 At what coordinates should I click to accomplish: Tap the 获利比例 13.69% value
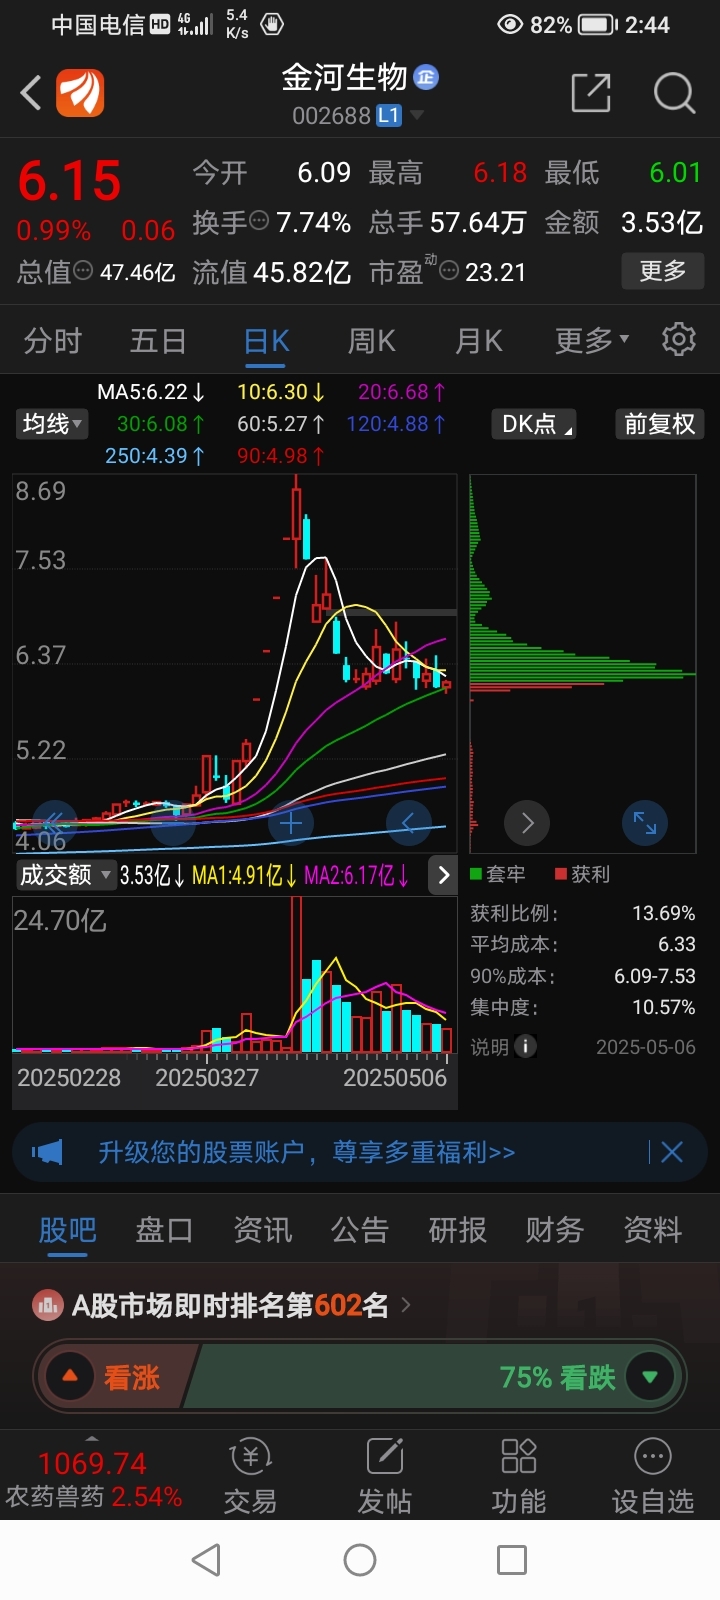point(663,913)
